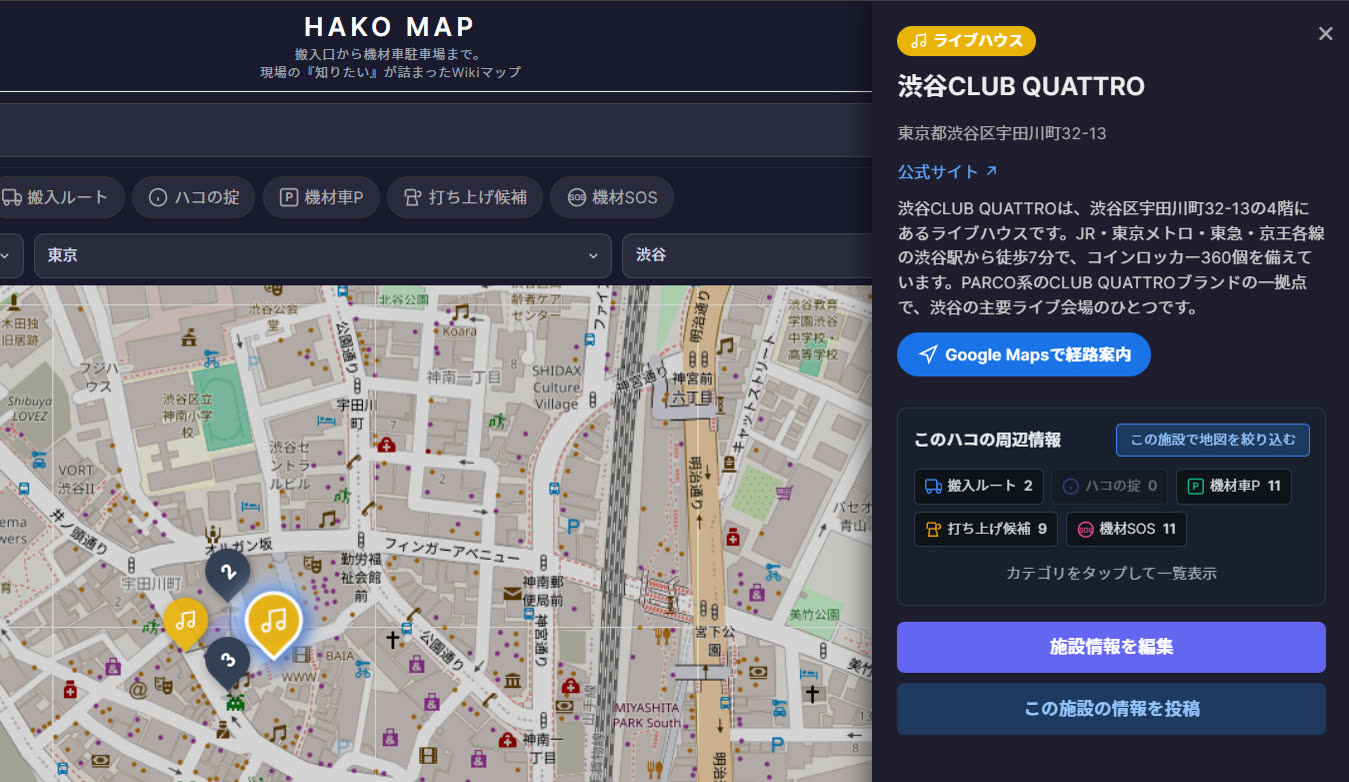Click the このハコの周辺情報 heading
The width and height of the screenshot is (1349, 782).
(987, 440)
